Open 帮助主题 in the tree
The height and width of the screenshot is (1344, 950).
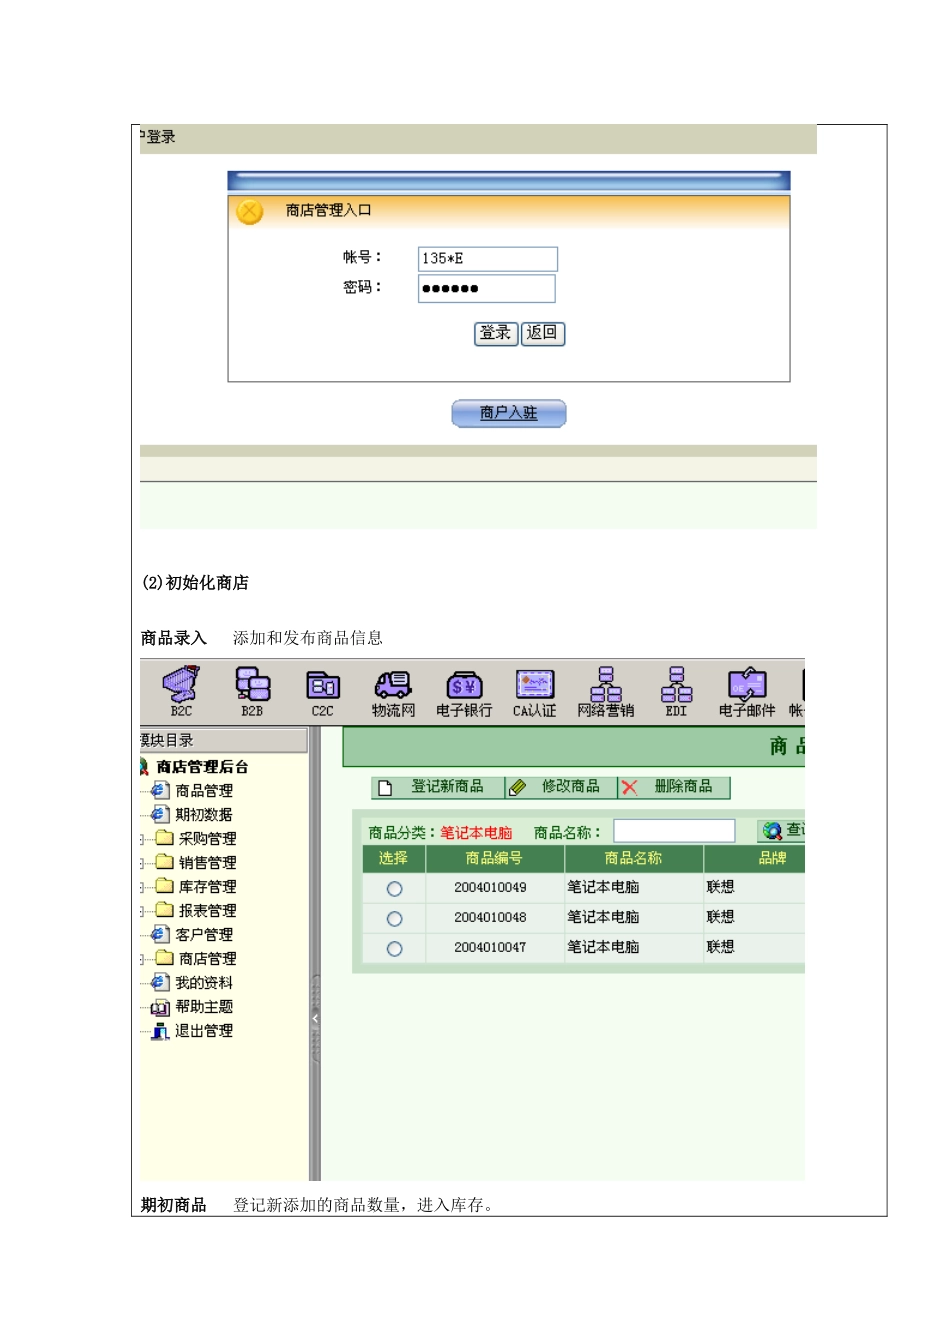click(x=204, y=1006)
